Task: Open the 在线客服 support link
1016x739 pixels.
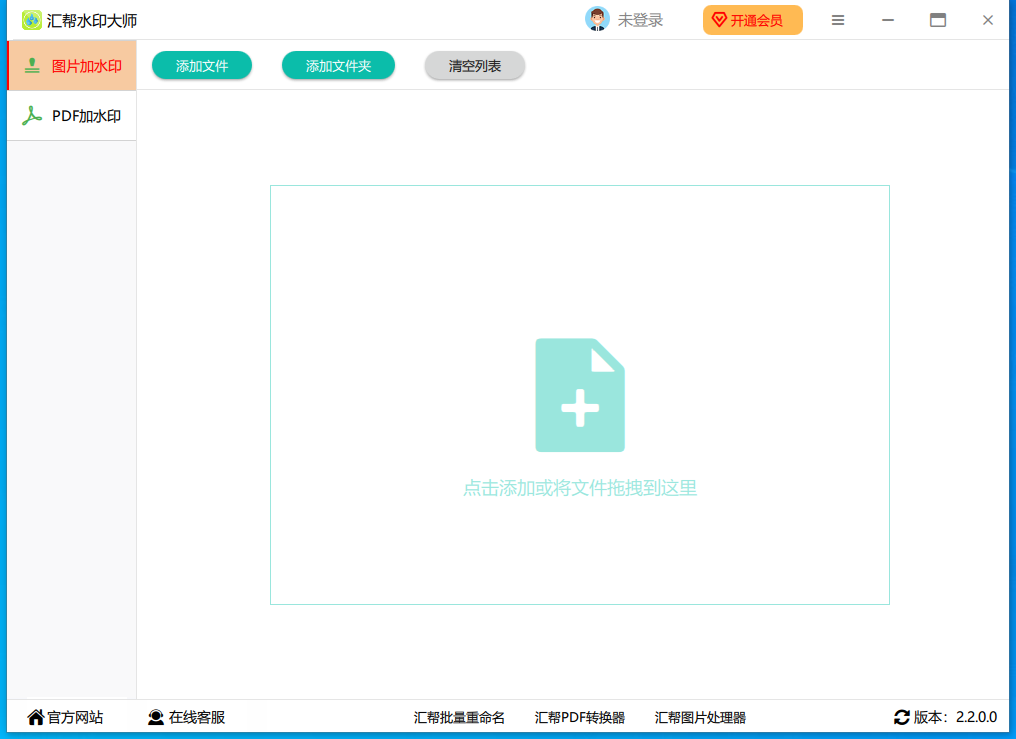Action: [187, 717]
